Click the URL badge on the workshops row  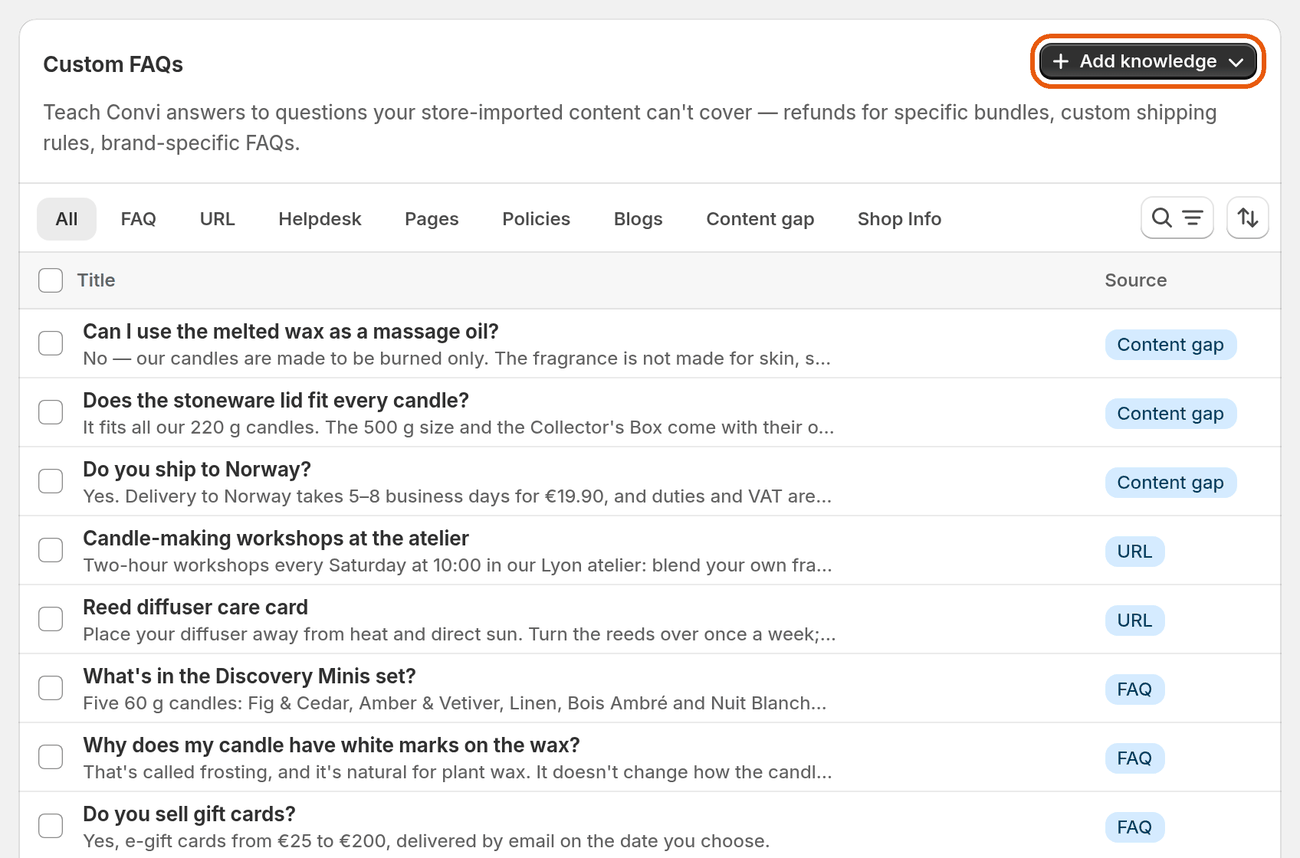pos(1134,552)
